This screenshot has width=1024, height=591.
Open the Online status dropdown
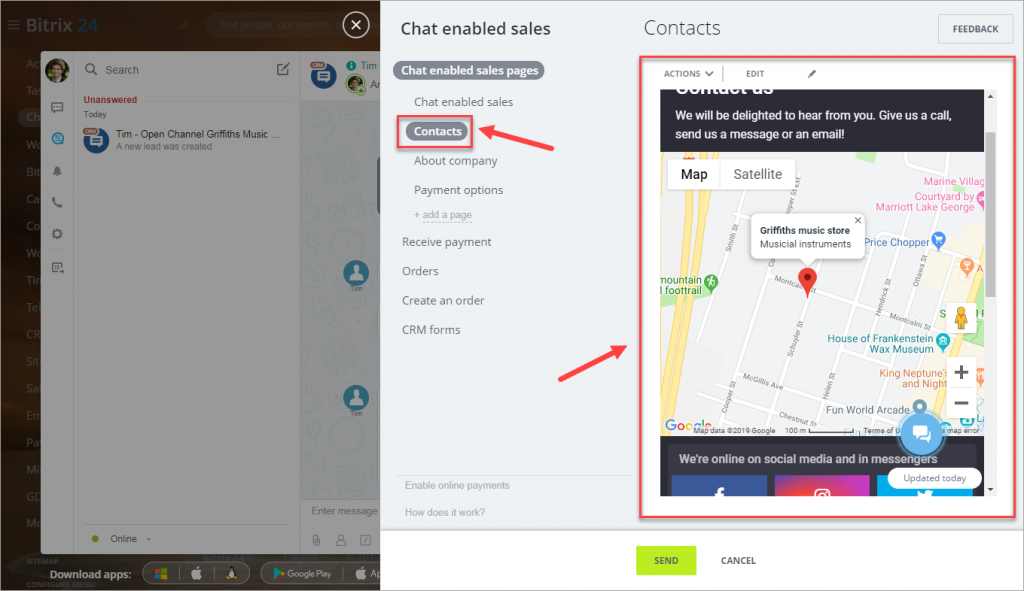click(x=123, y=539)
